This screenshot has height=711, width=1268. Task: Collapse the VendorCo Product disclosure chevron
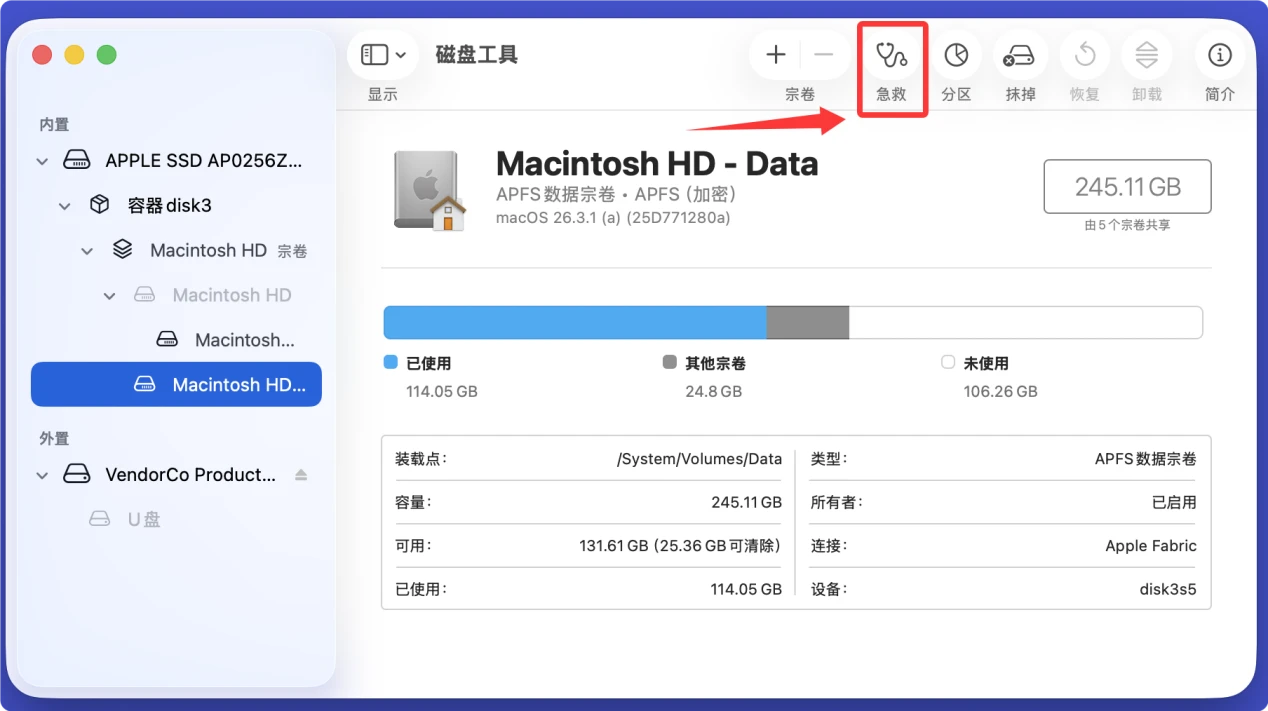pyautogui.click(x=42, y=475)
